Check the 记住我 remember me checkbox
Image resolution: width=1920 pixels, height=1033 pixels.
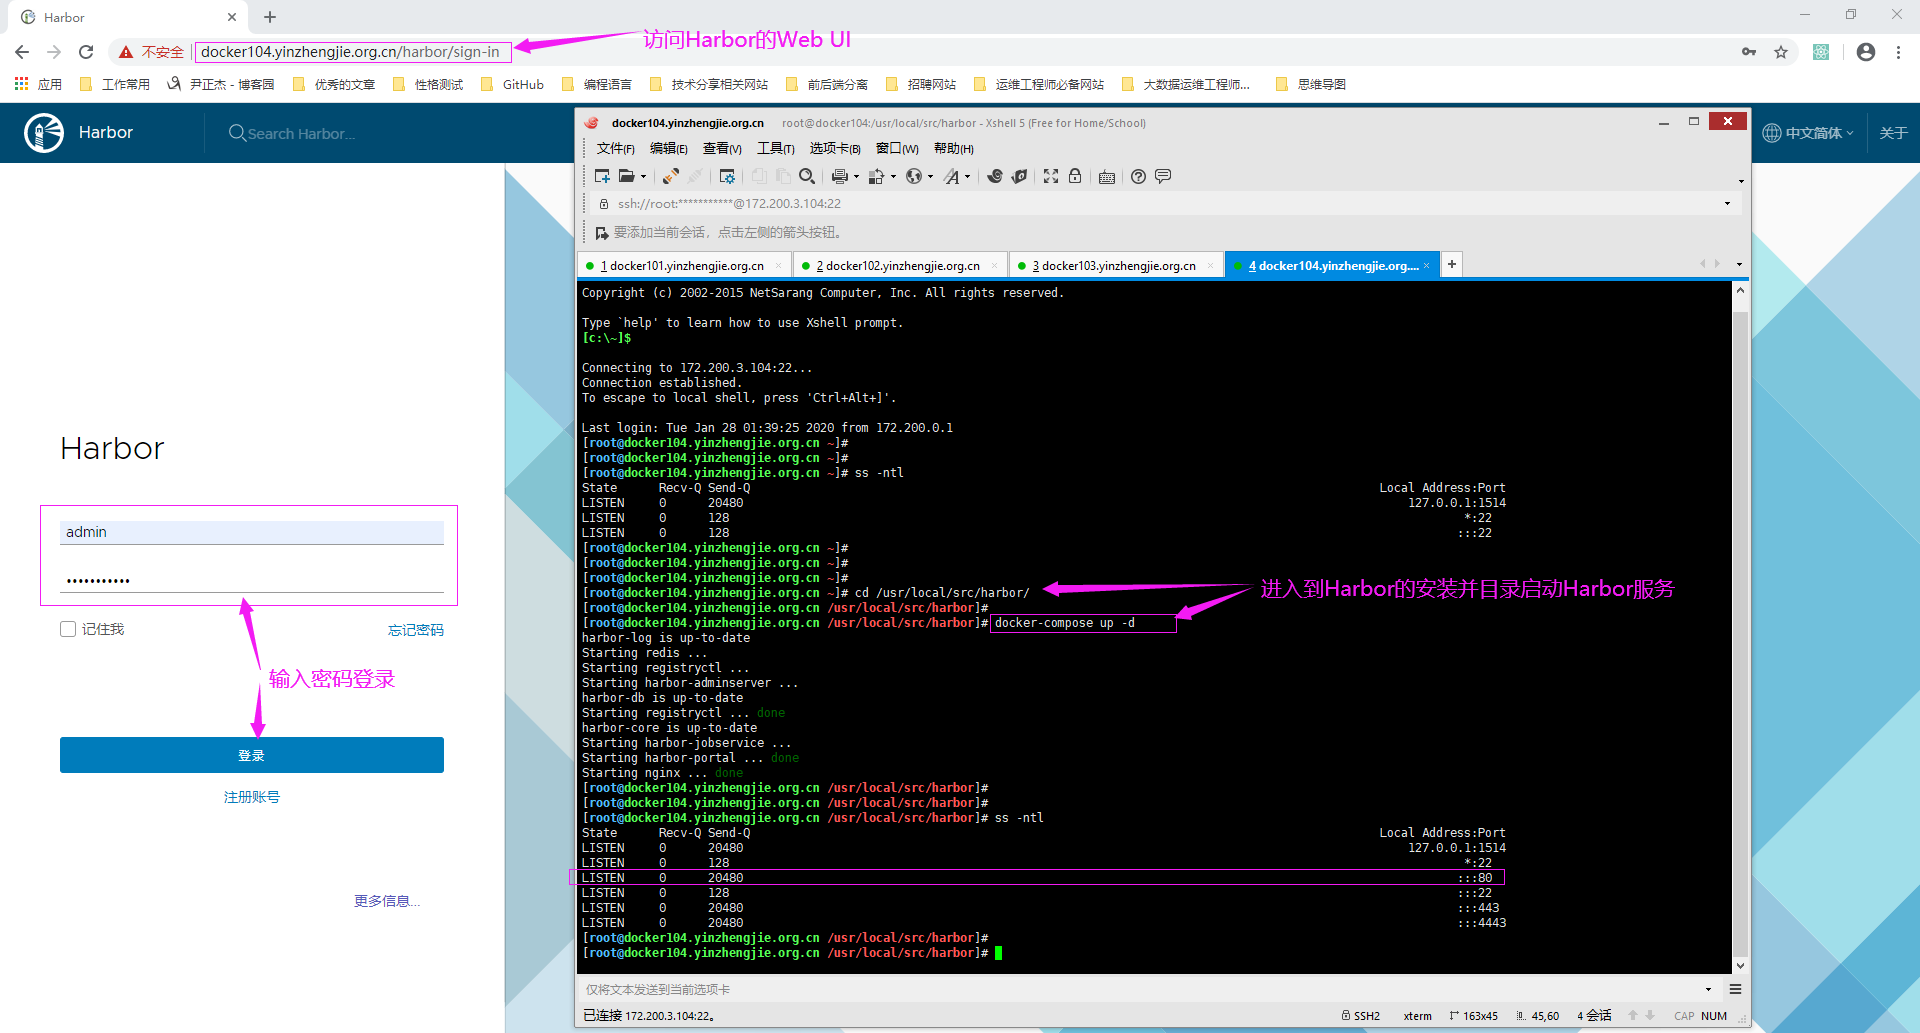(68, 629)
